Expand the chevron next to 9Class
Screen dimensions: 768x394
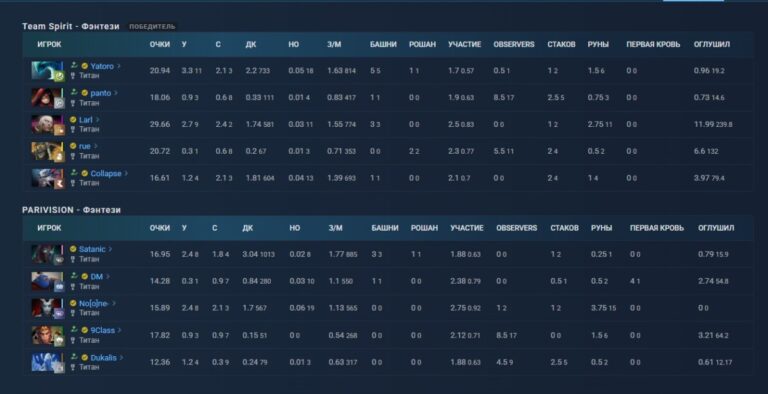[x=120, y=331]
